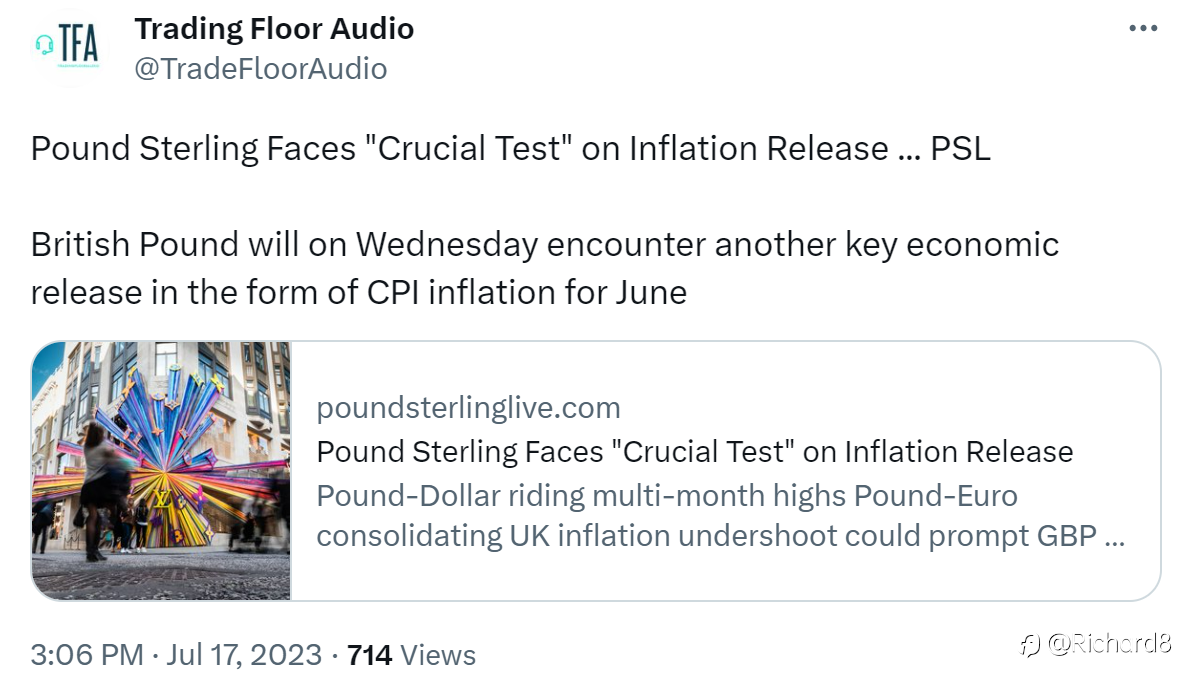Open the Trading Floor Audio profile name
Viewport: 1185px width, 684px height.
274,29
